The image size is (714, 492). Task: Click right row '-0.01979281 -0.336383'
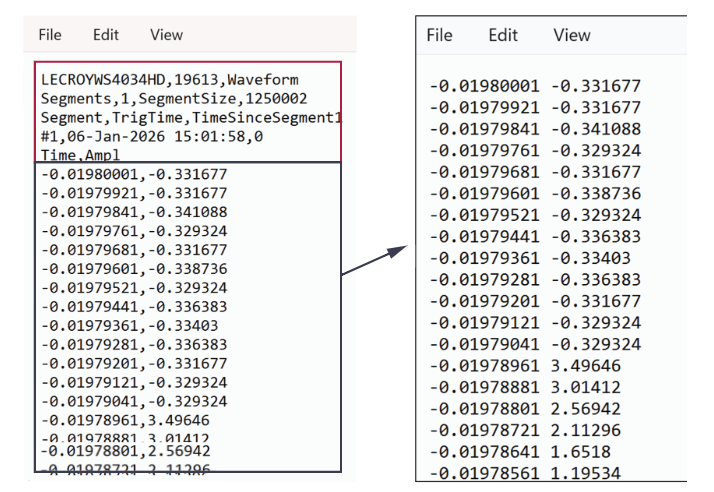pos(535,280)
